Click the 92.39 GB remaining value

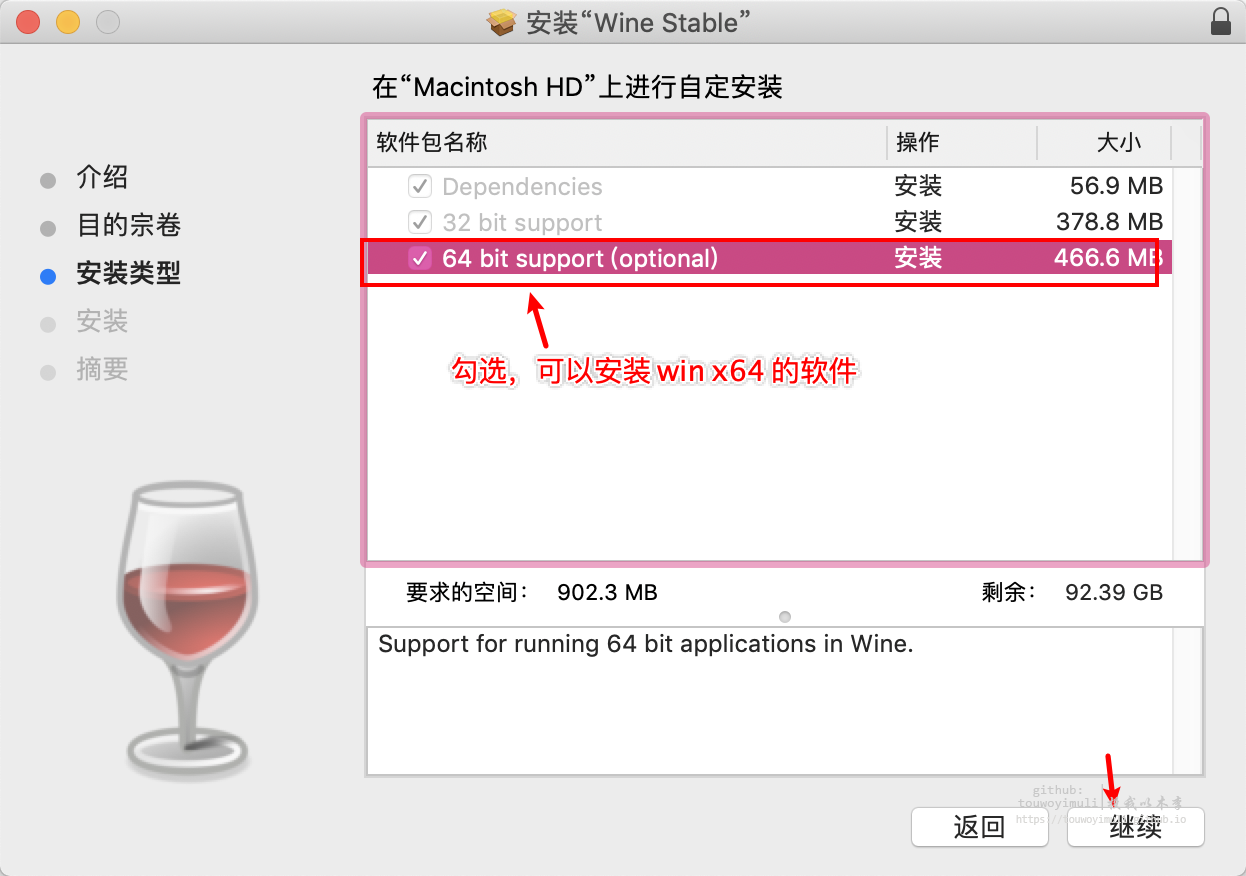click(1114, 592)
